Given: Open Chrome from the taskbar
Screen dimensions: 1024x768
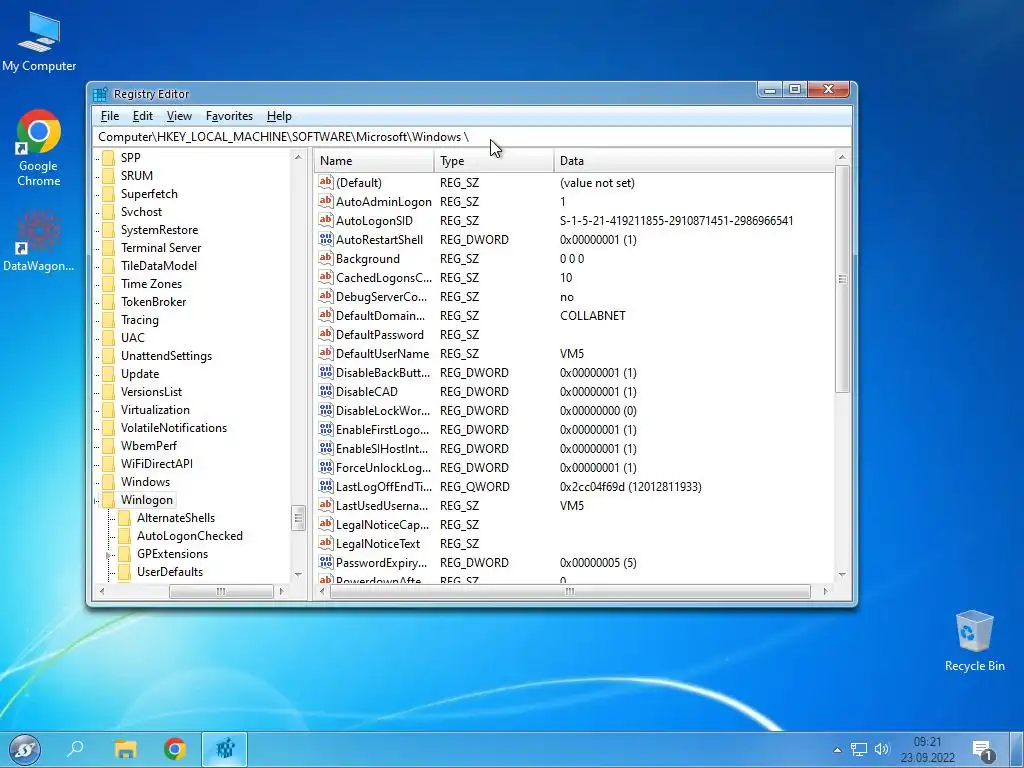Looking at the screenshot, I should (x=175, y=749).
